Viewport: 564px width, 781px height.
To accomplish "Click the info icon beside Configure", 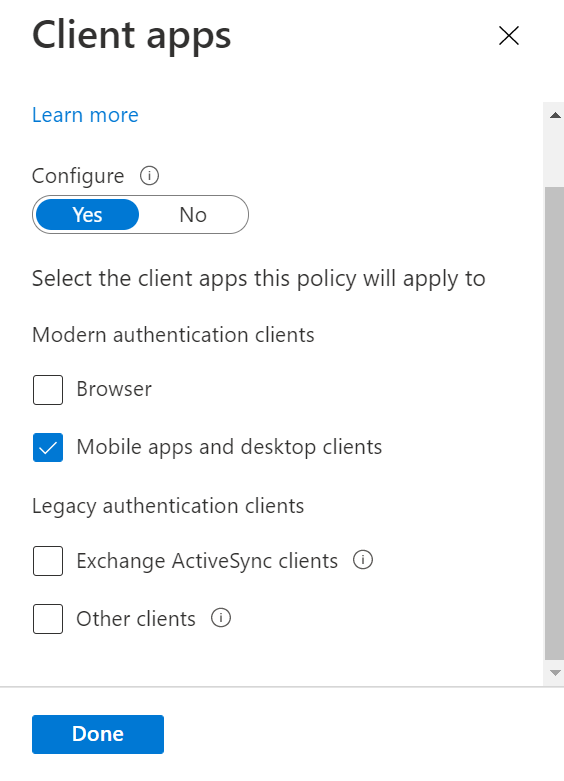I will coord(149,176).
